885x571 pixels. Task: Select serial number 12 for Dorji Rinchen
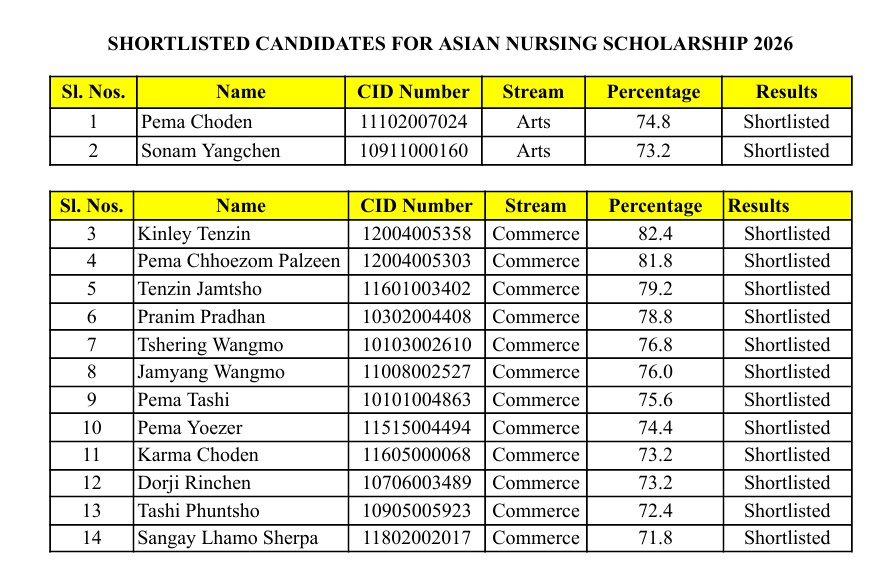(92, 483)
